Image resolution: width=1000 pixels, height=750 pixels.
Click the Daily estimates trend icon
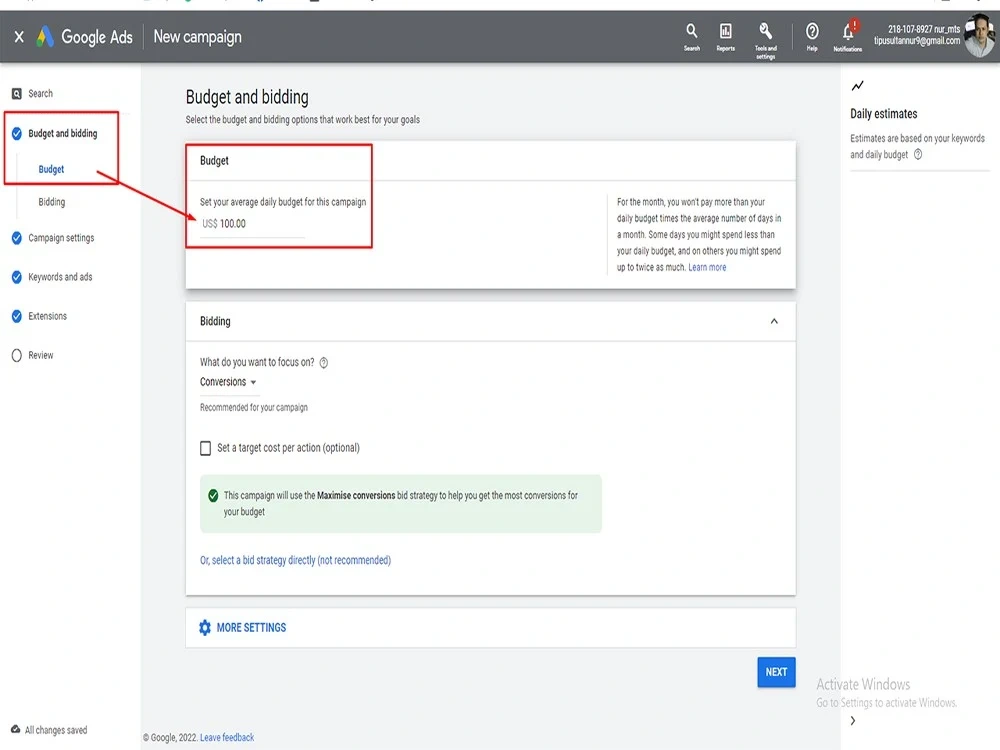click(858, 85)
